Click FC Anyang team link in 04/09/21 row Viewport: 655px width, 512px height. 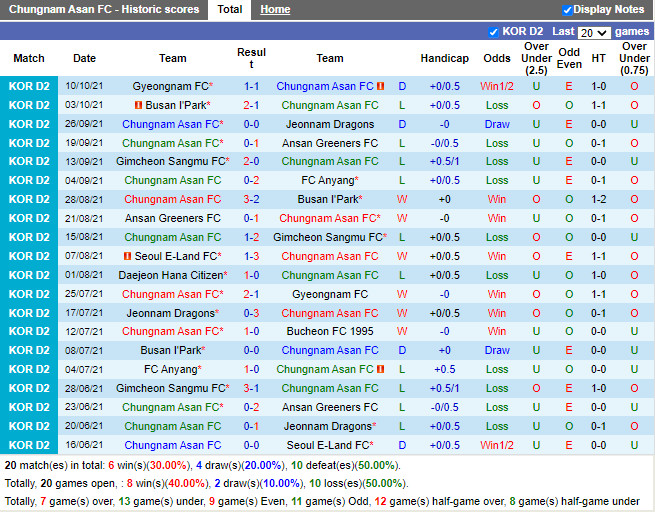tap(327, 181)
